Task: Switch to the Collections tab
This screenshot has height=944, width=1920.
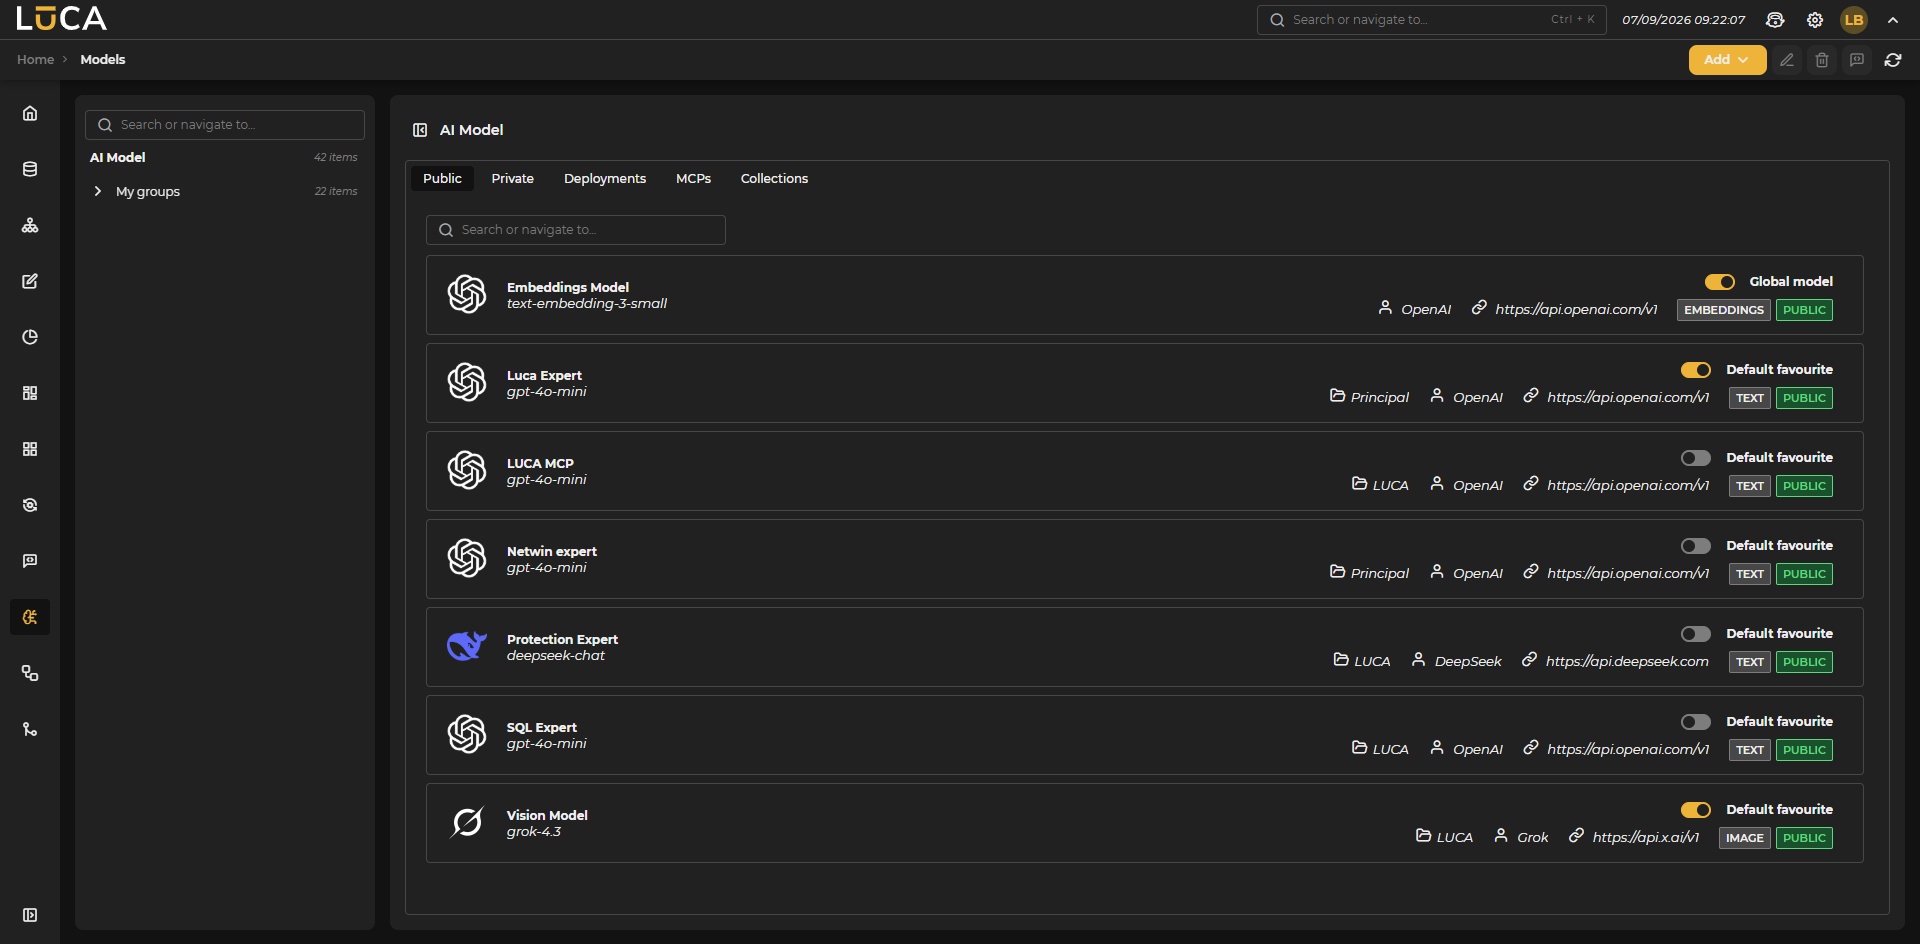Action: click(x=774, y=178)
